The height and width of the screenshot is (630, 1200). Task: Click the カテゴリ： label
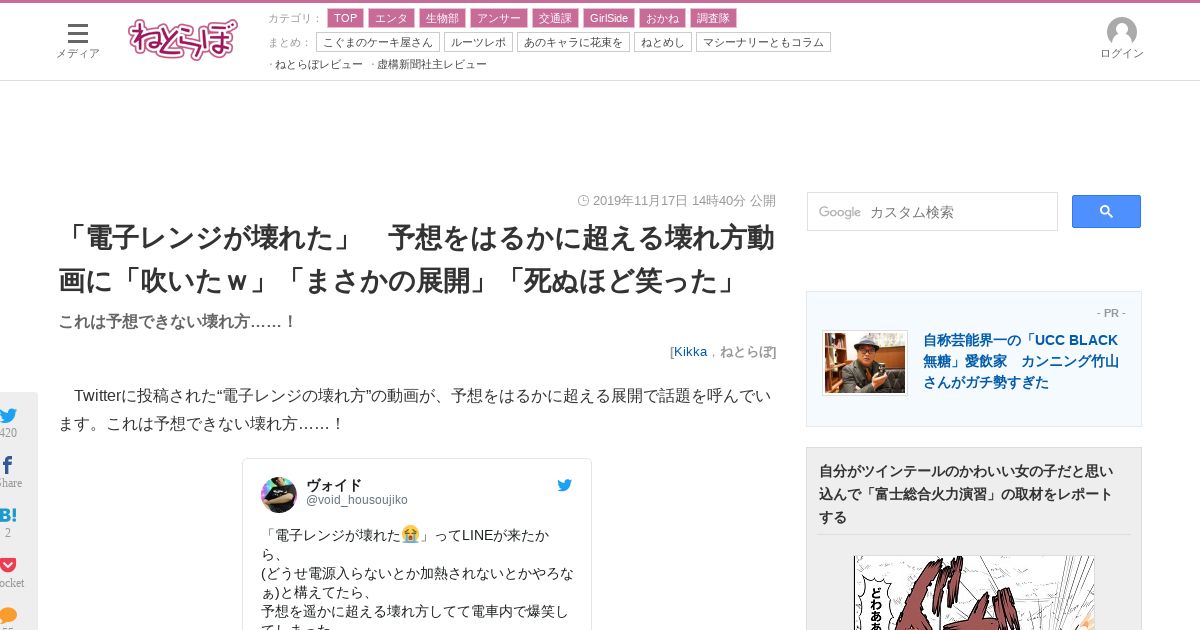[x=295, y=18]
